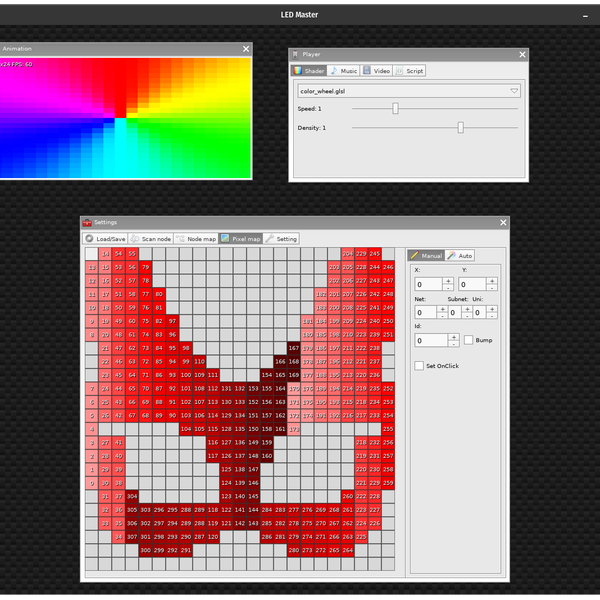The height and width of the screenshot is (600, 600).
Task: Open the Load/Save settings tab
Action: click(105, 239)
